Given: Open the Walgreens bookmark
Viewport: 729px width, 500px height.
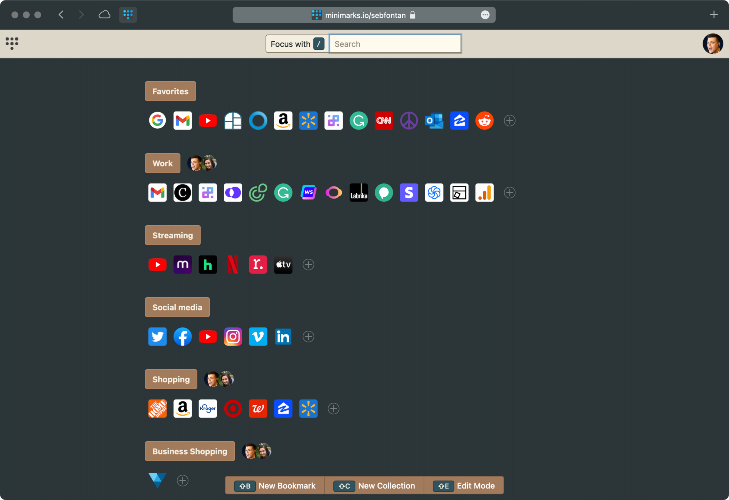Looking at the screenshot, I should 258,409.
